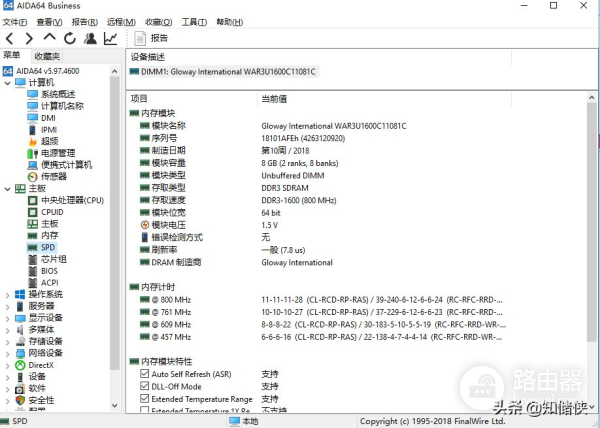Refresh the page with the circular arrow icon

tap(70, 38)
